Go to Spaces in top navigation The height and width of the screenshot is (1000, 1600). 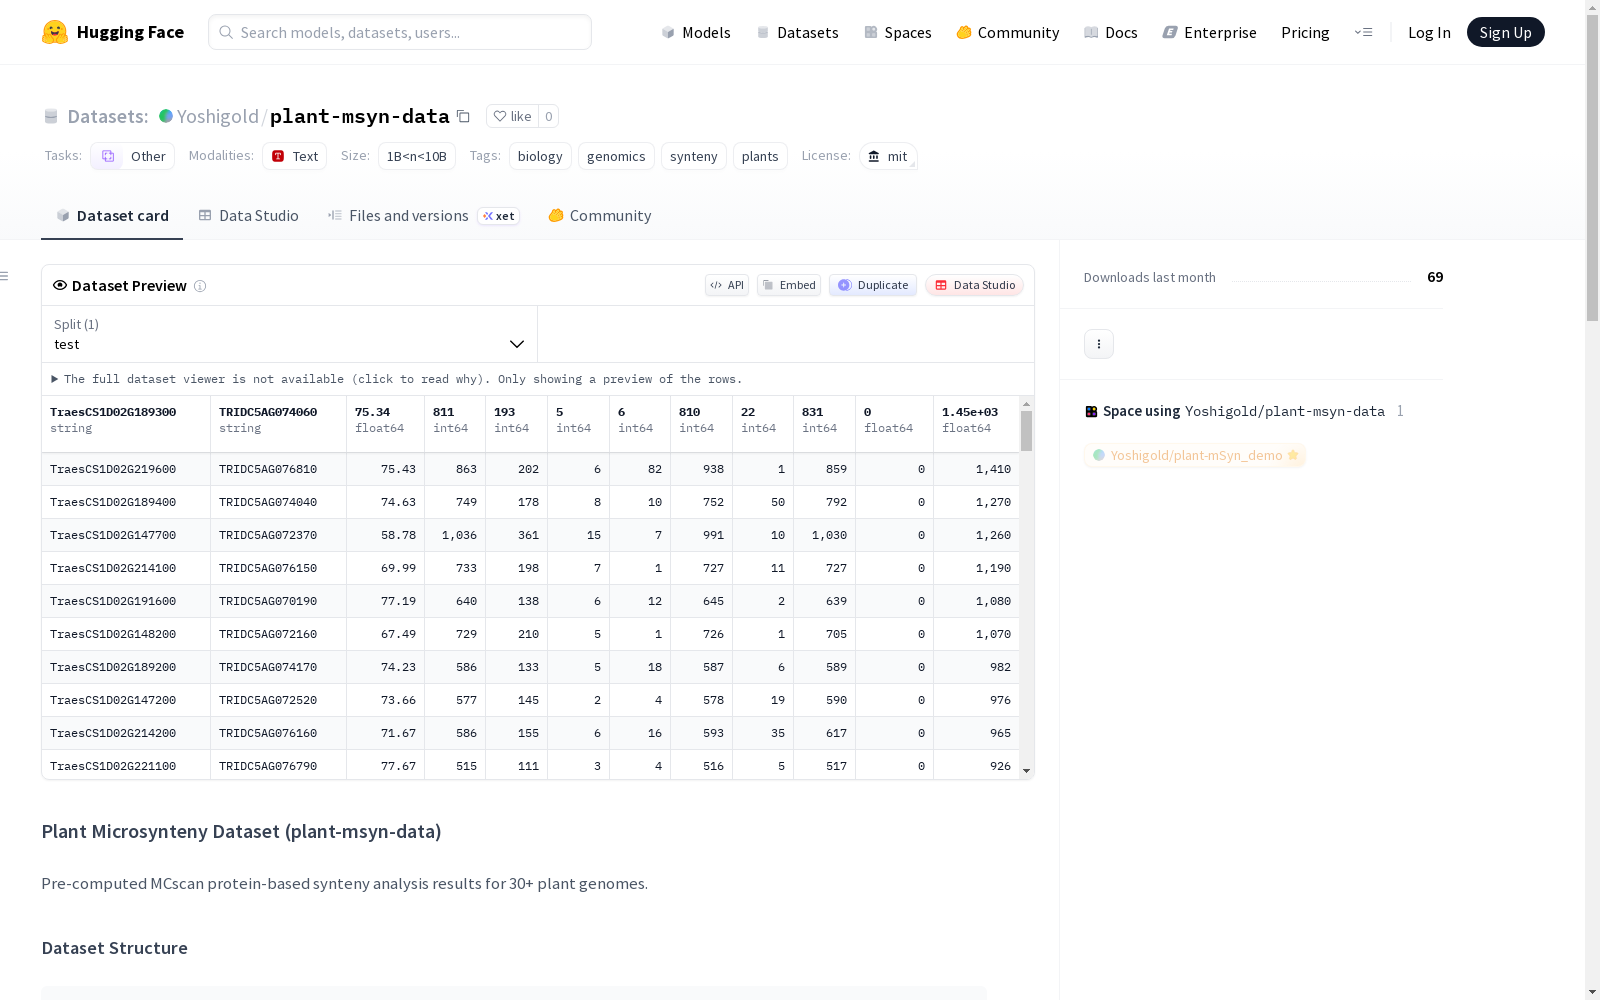898,32
